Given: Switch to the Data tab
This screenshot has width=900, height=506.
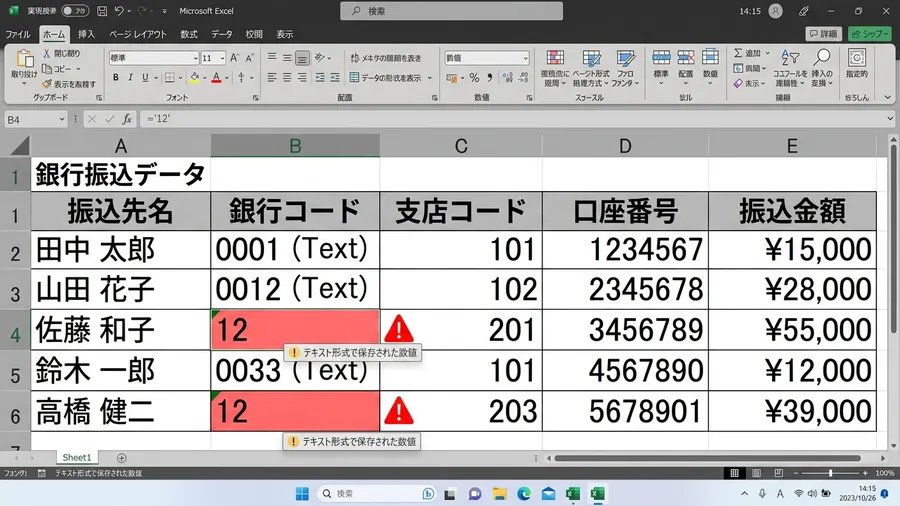Looking at the screenshot, I should (x=222, y=34).
